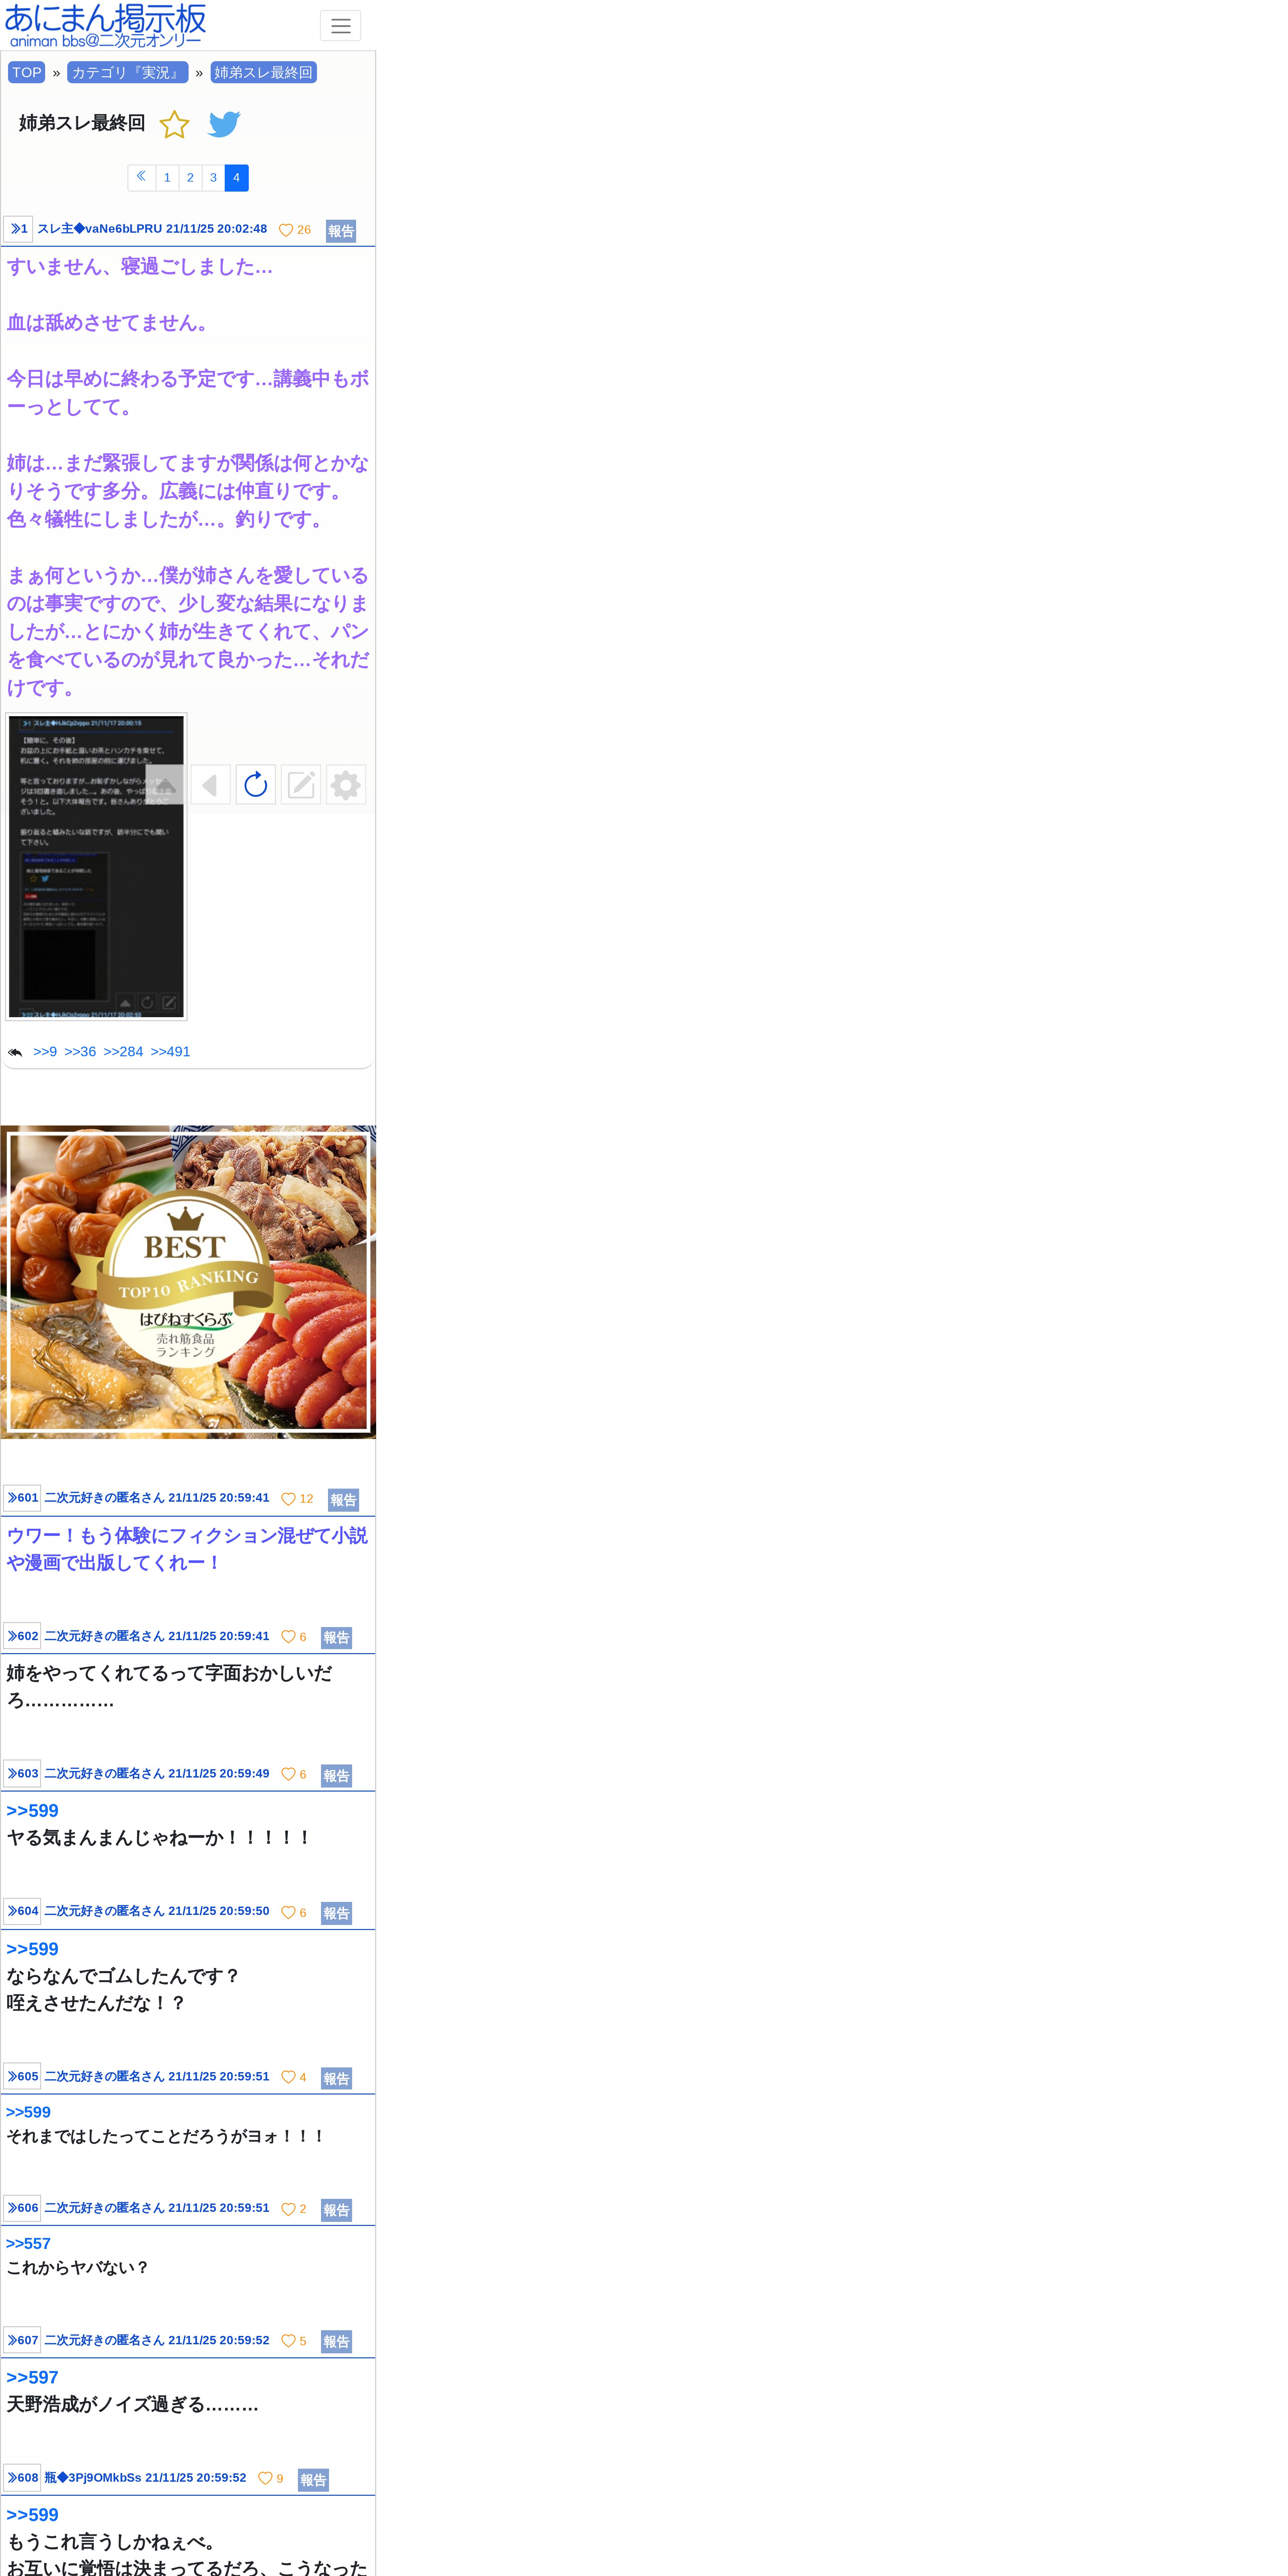The image size is (1288, 2576).
Task: Report post 603
Action: point(336,1776)
